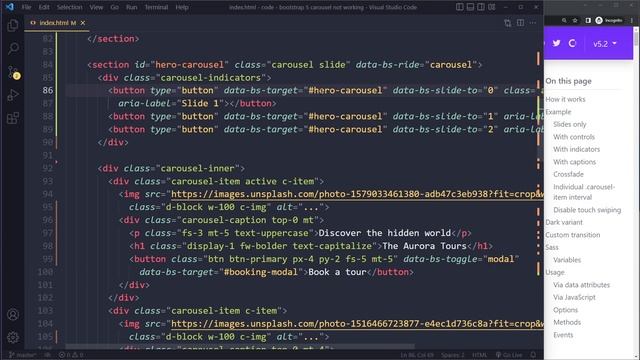The height and width of the screenshot is (360, 640).
Task: Go to 'Custom transition' link
Action: [573, 235]
